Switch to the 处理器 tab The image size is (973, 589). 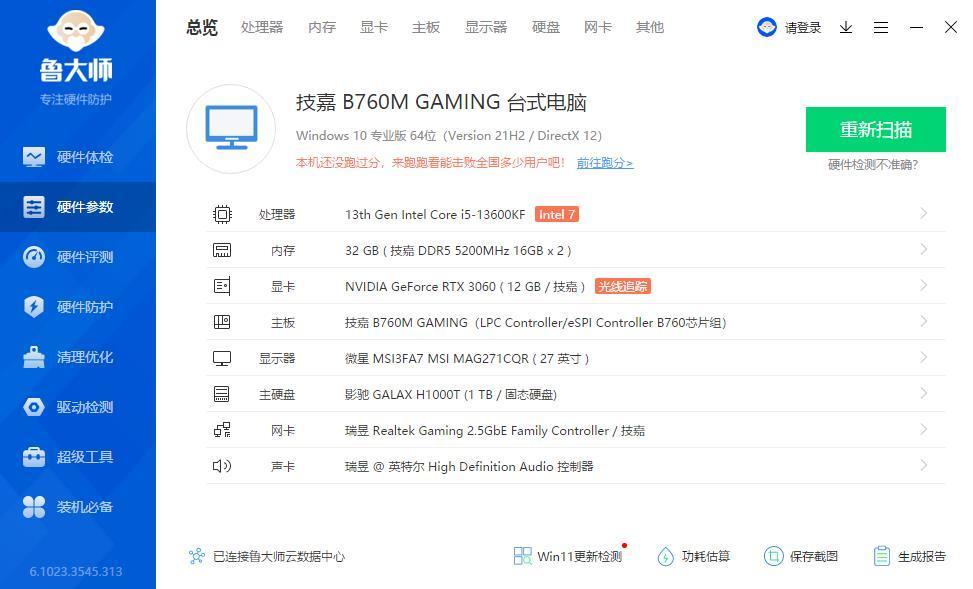coord(262,27)
